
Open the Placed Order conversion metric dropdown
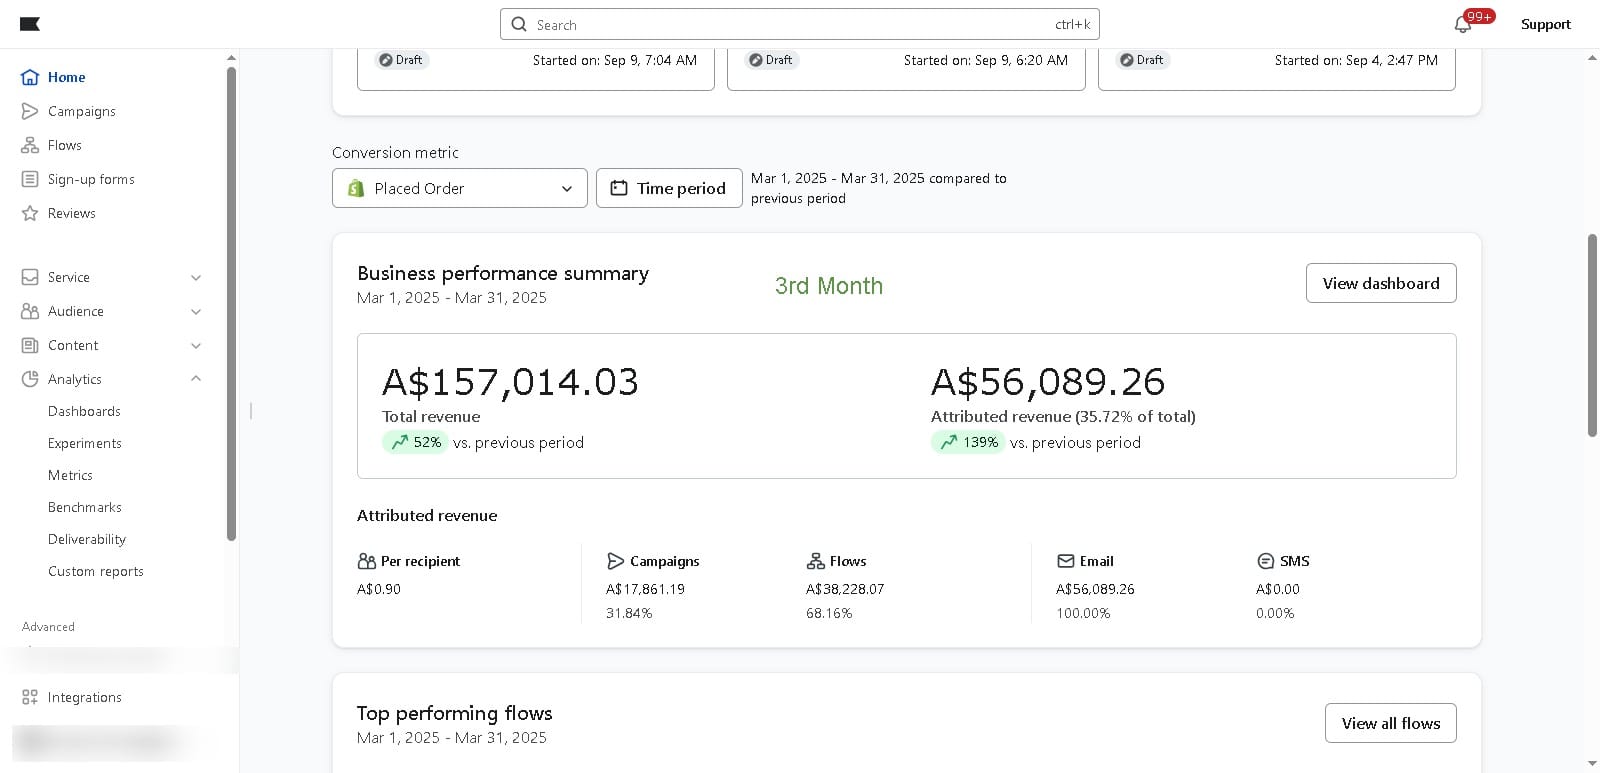click(x=459, y=188)
